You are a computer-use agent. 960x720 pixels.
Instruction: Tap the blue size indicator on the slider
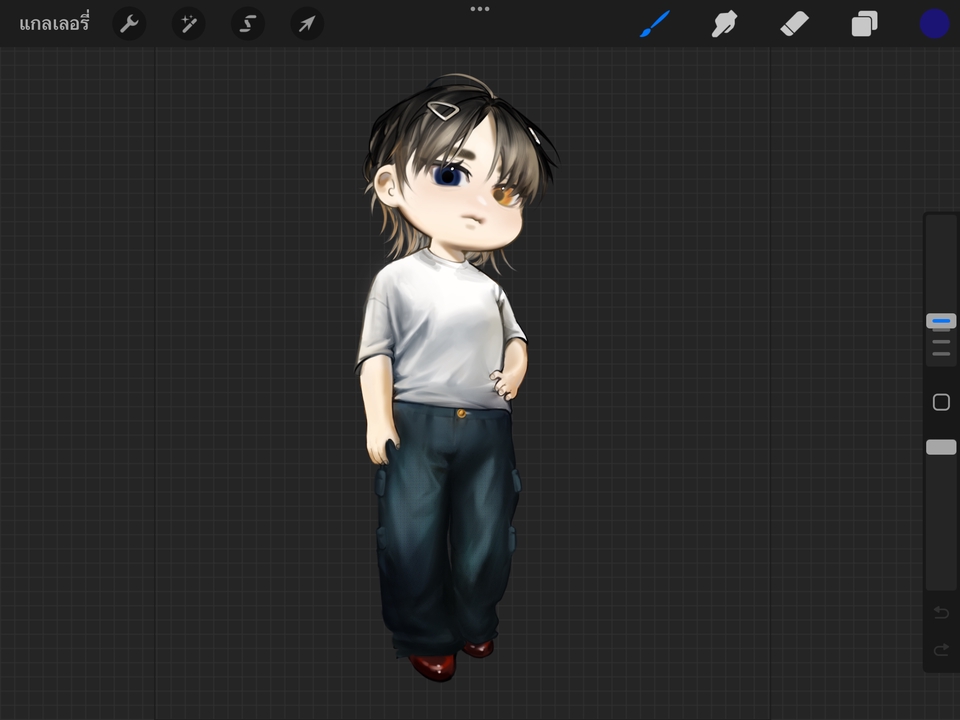pyautogui.click(x=940, y=320)
